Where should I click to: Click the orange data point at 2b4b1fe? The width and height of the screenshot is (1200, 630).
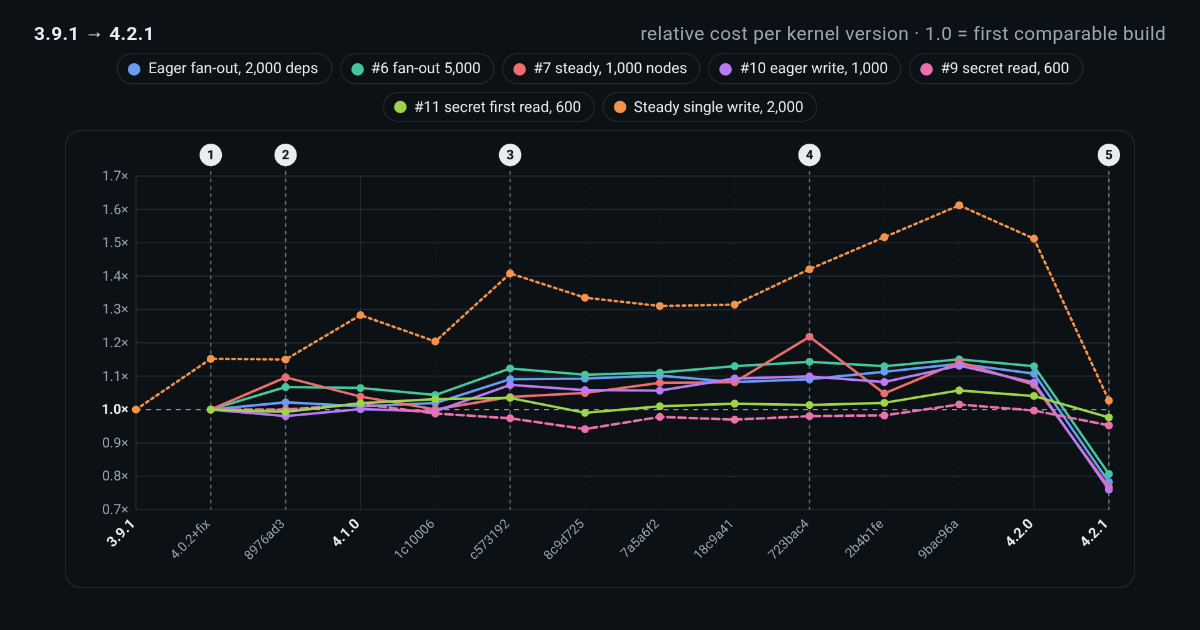click(x=884, y=237)
